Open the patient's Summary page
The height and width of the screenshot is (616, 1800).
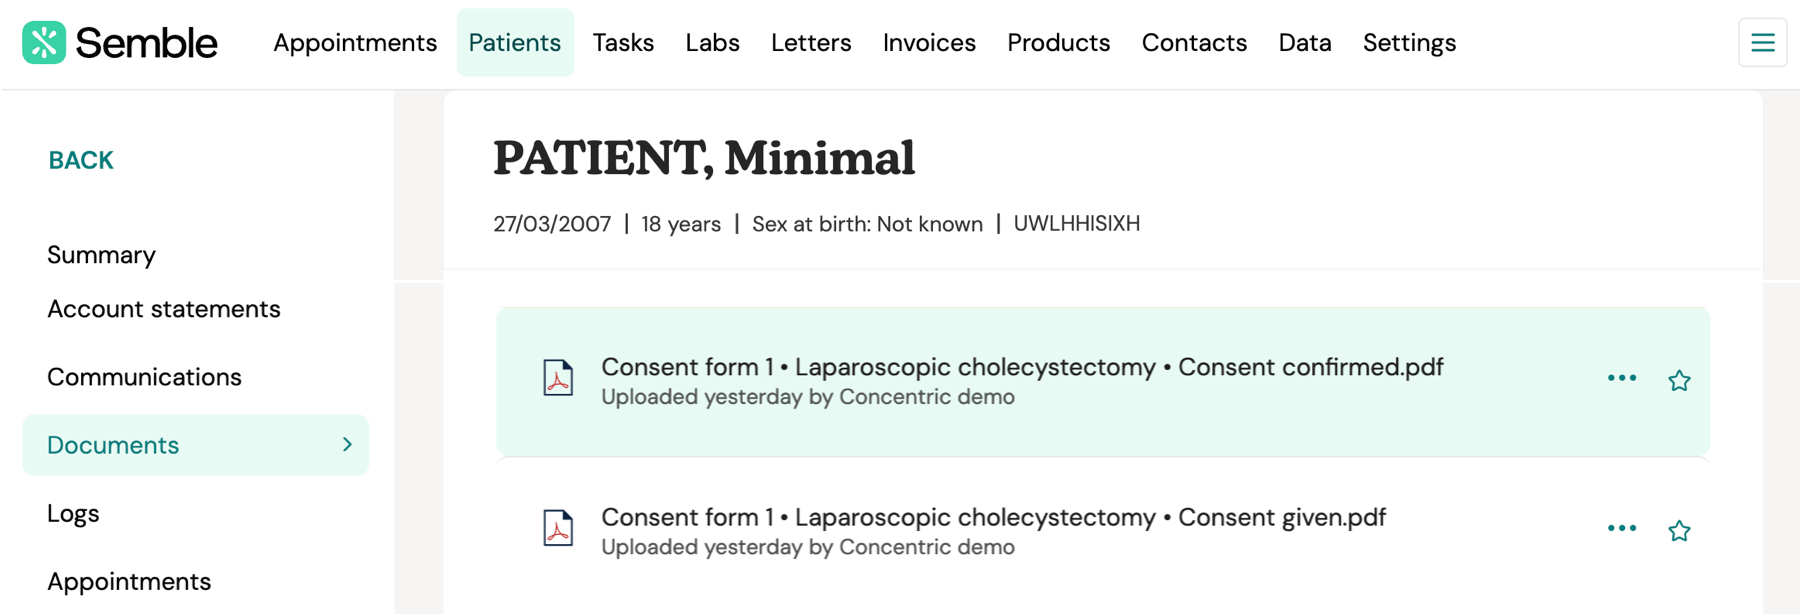click(x=101, y=254)
